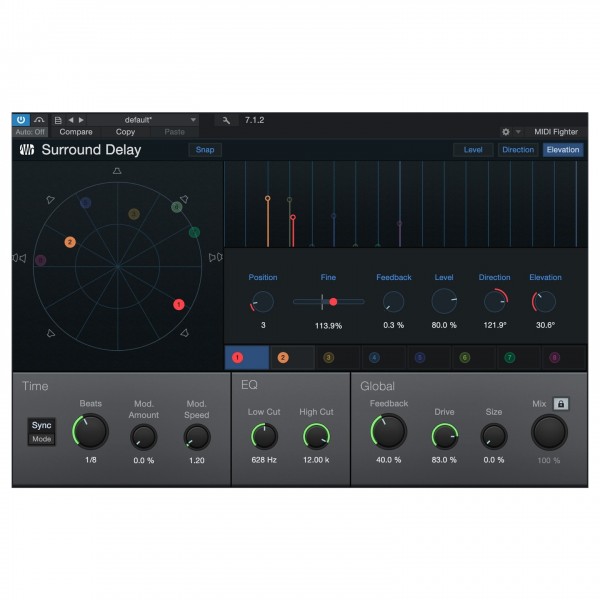This screenshot has height=600, width=600.
Task: Expand the arrow next to gear icon
Action: pos(518,132)
